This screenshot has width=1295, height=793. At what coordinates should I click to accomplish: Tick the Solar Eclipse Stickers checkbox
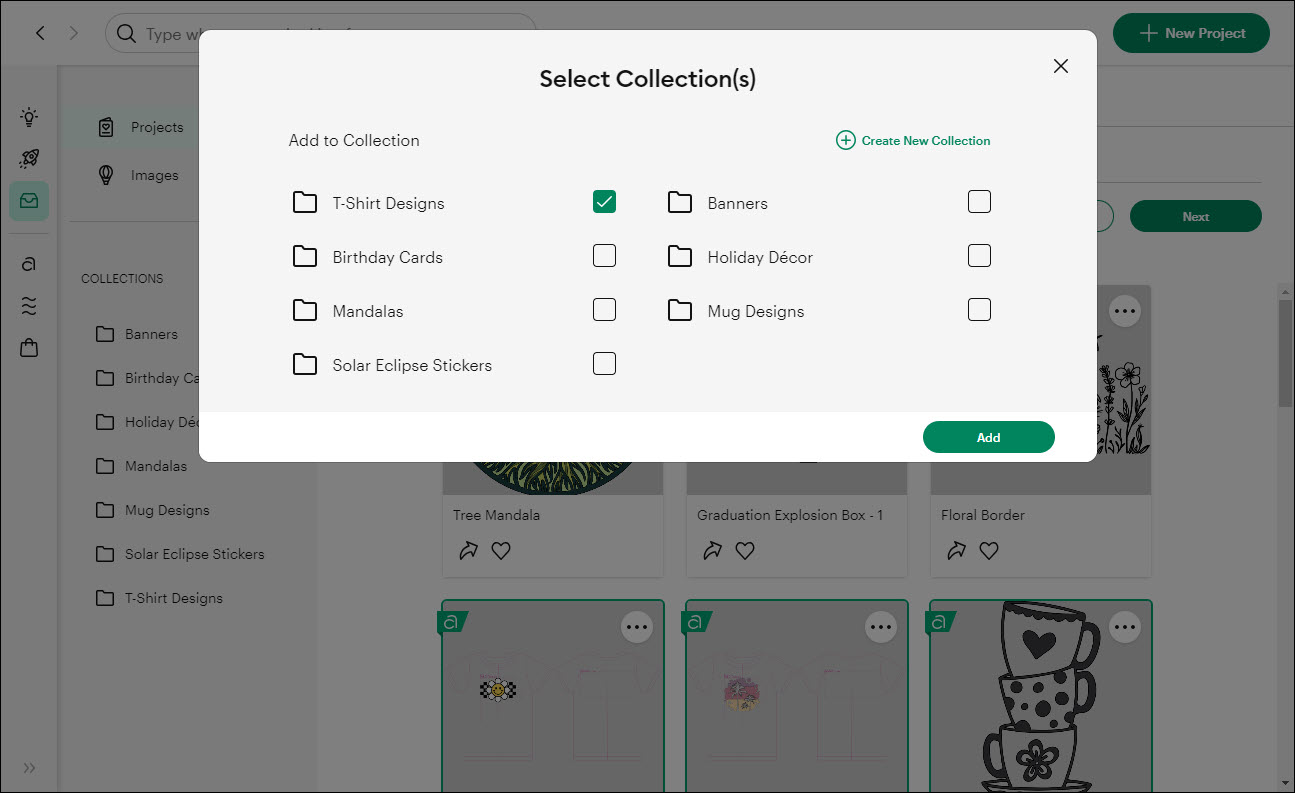[604, 364]
